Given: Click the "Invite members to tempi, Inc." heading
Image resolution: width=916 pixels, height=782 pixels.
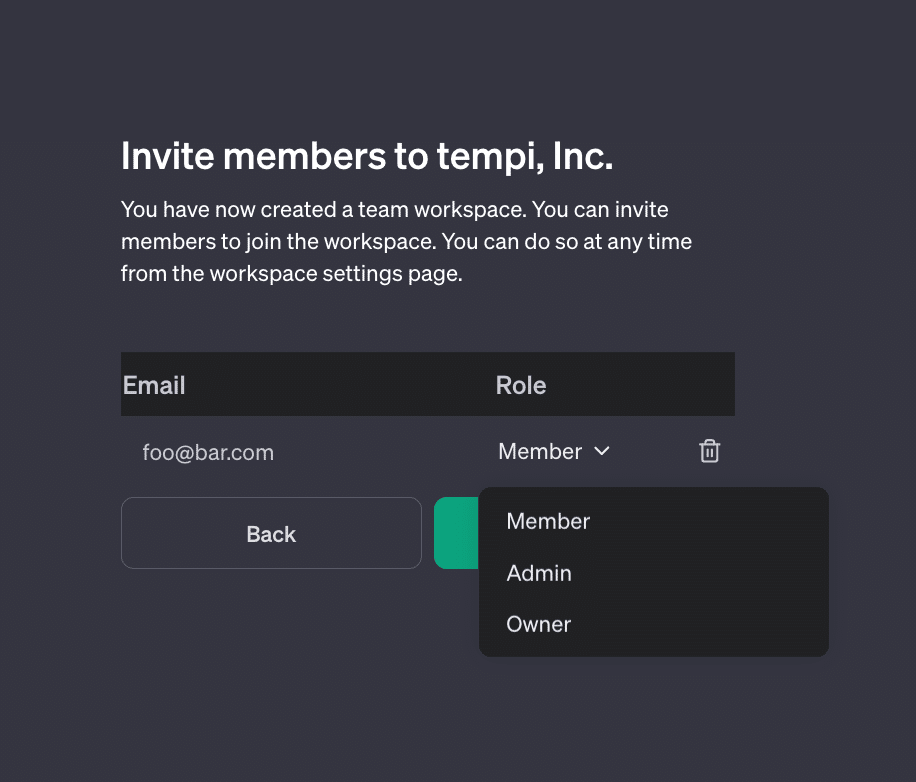Looking at the screenshot, I should pyautogui.click(x=366, y=156).
